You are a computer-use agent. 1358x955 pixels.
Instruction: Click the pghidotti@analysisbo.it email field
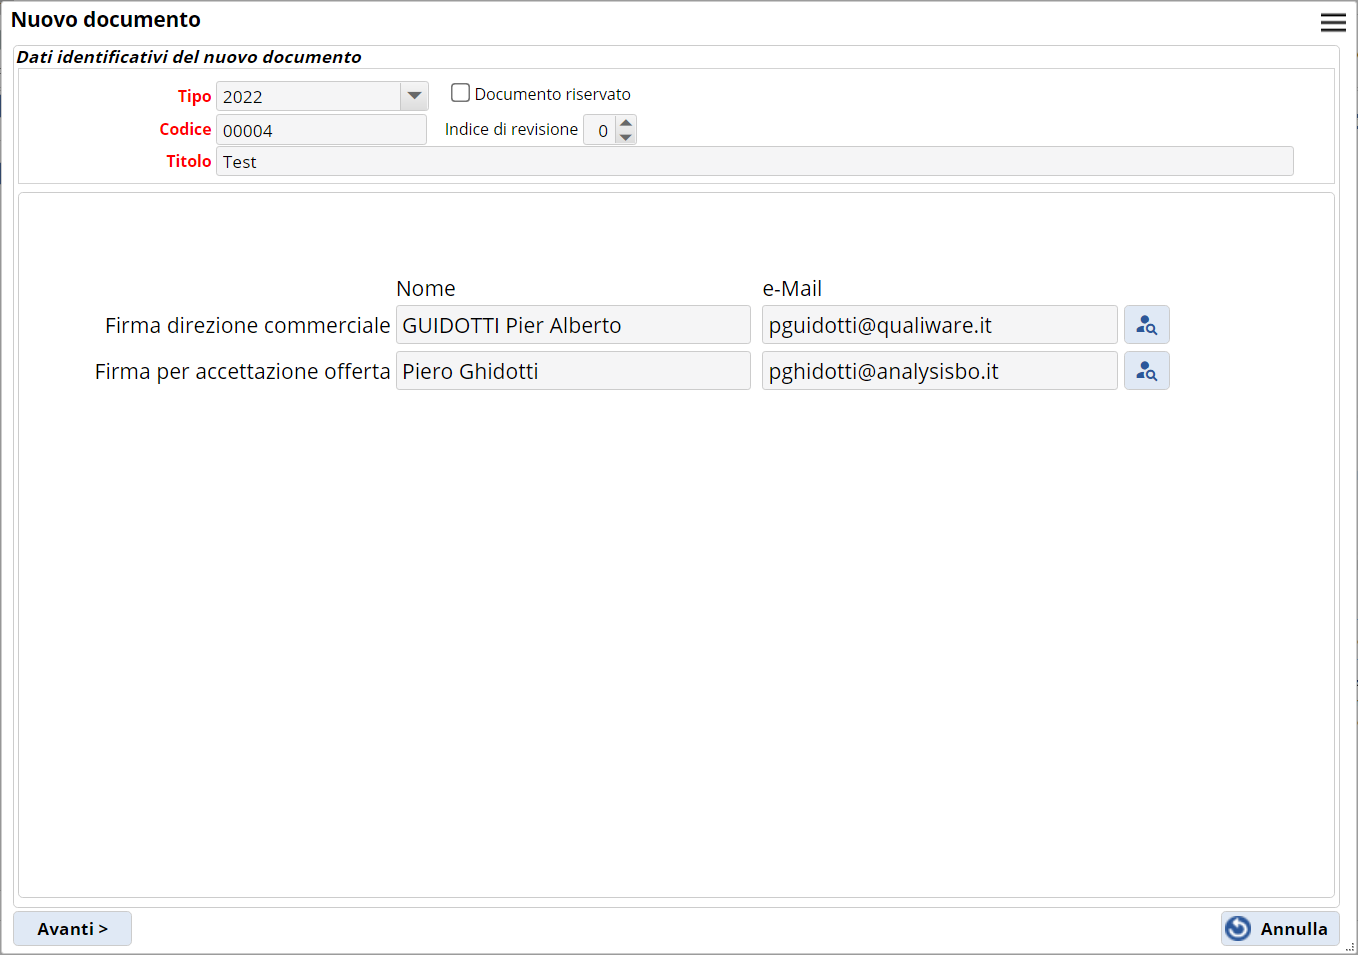point(938,371)
